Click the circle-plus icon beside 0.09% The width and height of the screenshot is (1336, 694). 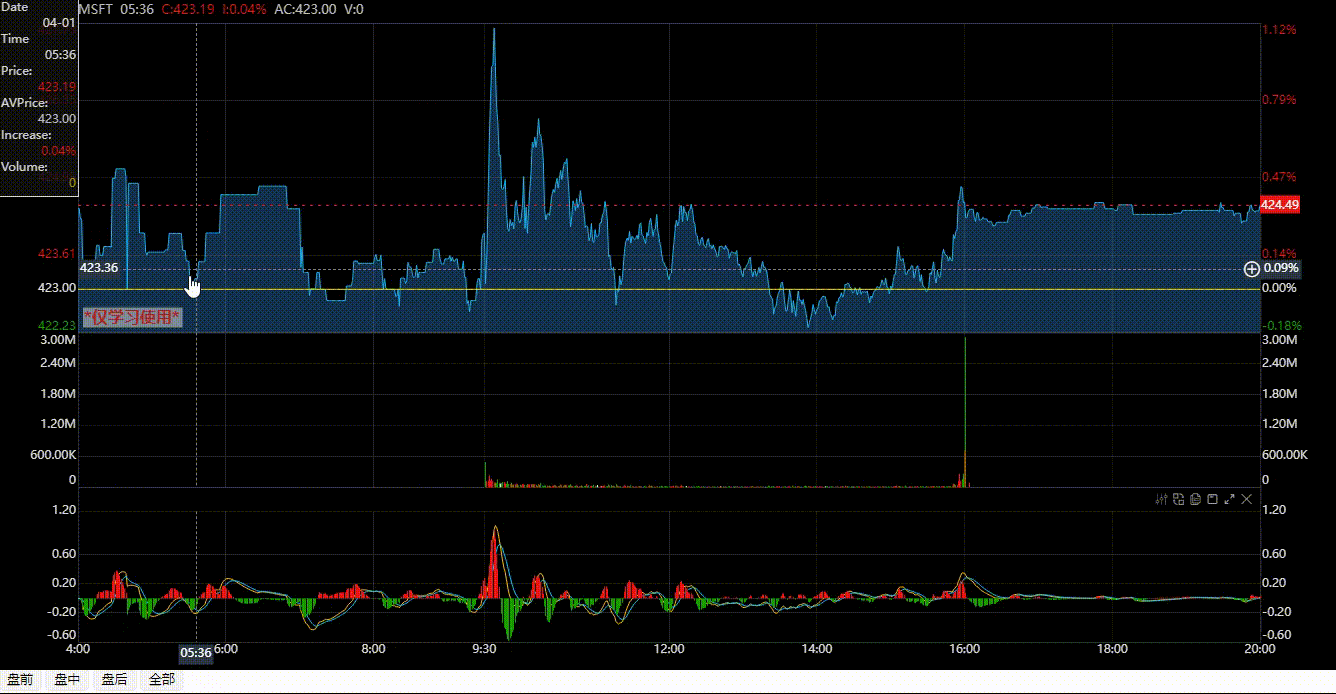point(1253,268)
